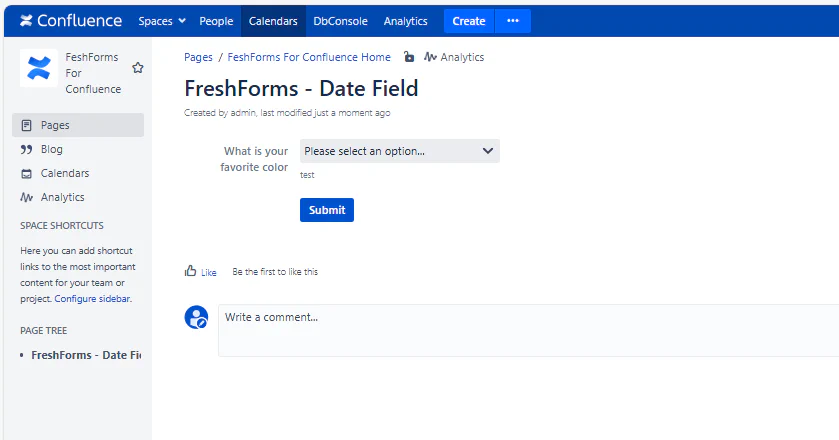
Task: Submit the favorite color form
Action: (327, 210)
